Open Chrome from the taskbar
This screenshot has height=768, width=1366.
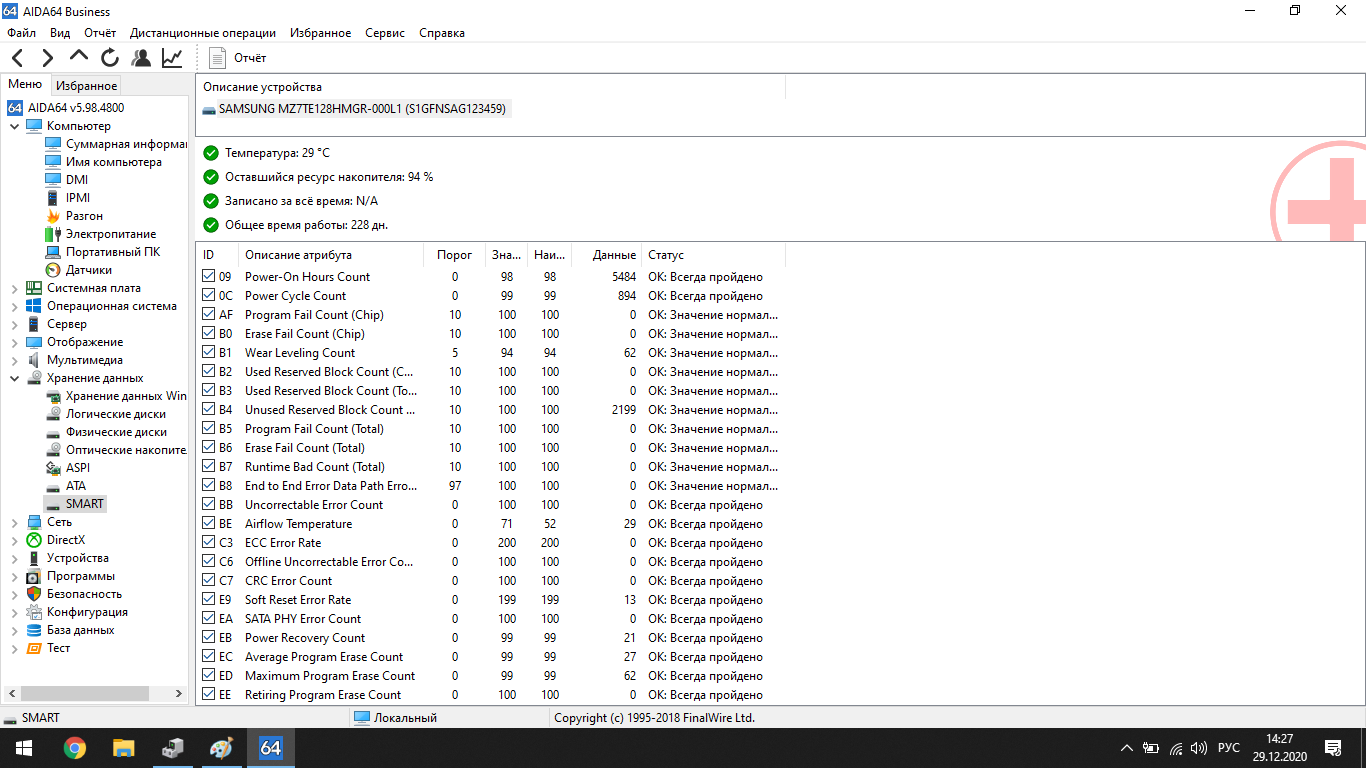pyautogui.click(x=74, y=748)
